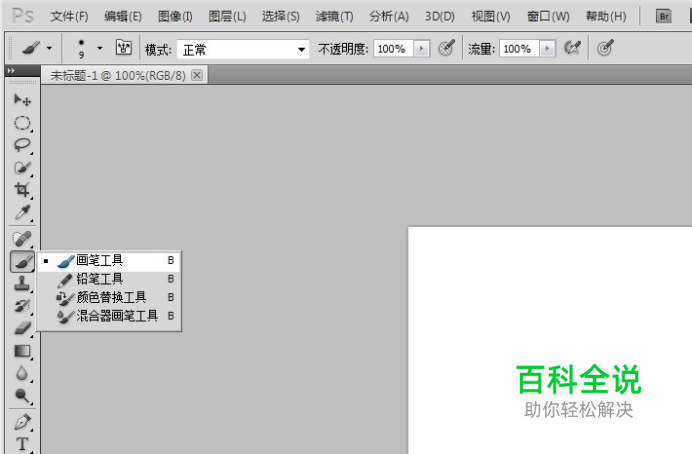
Task: Open the Bridge (Br) launcher
Action: pyautogui.click(x=663, y=17)
